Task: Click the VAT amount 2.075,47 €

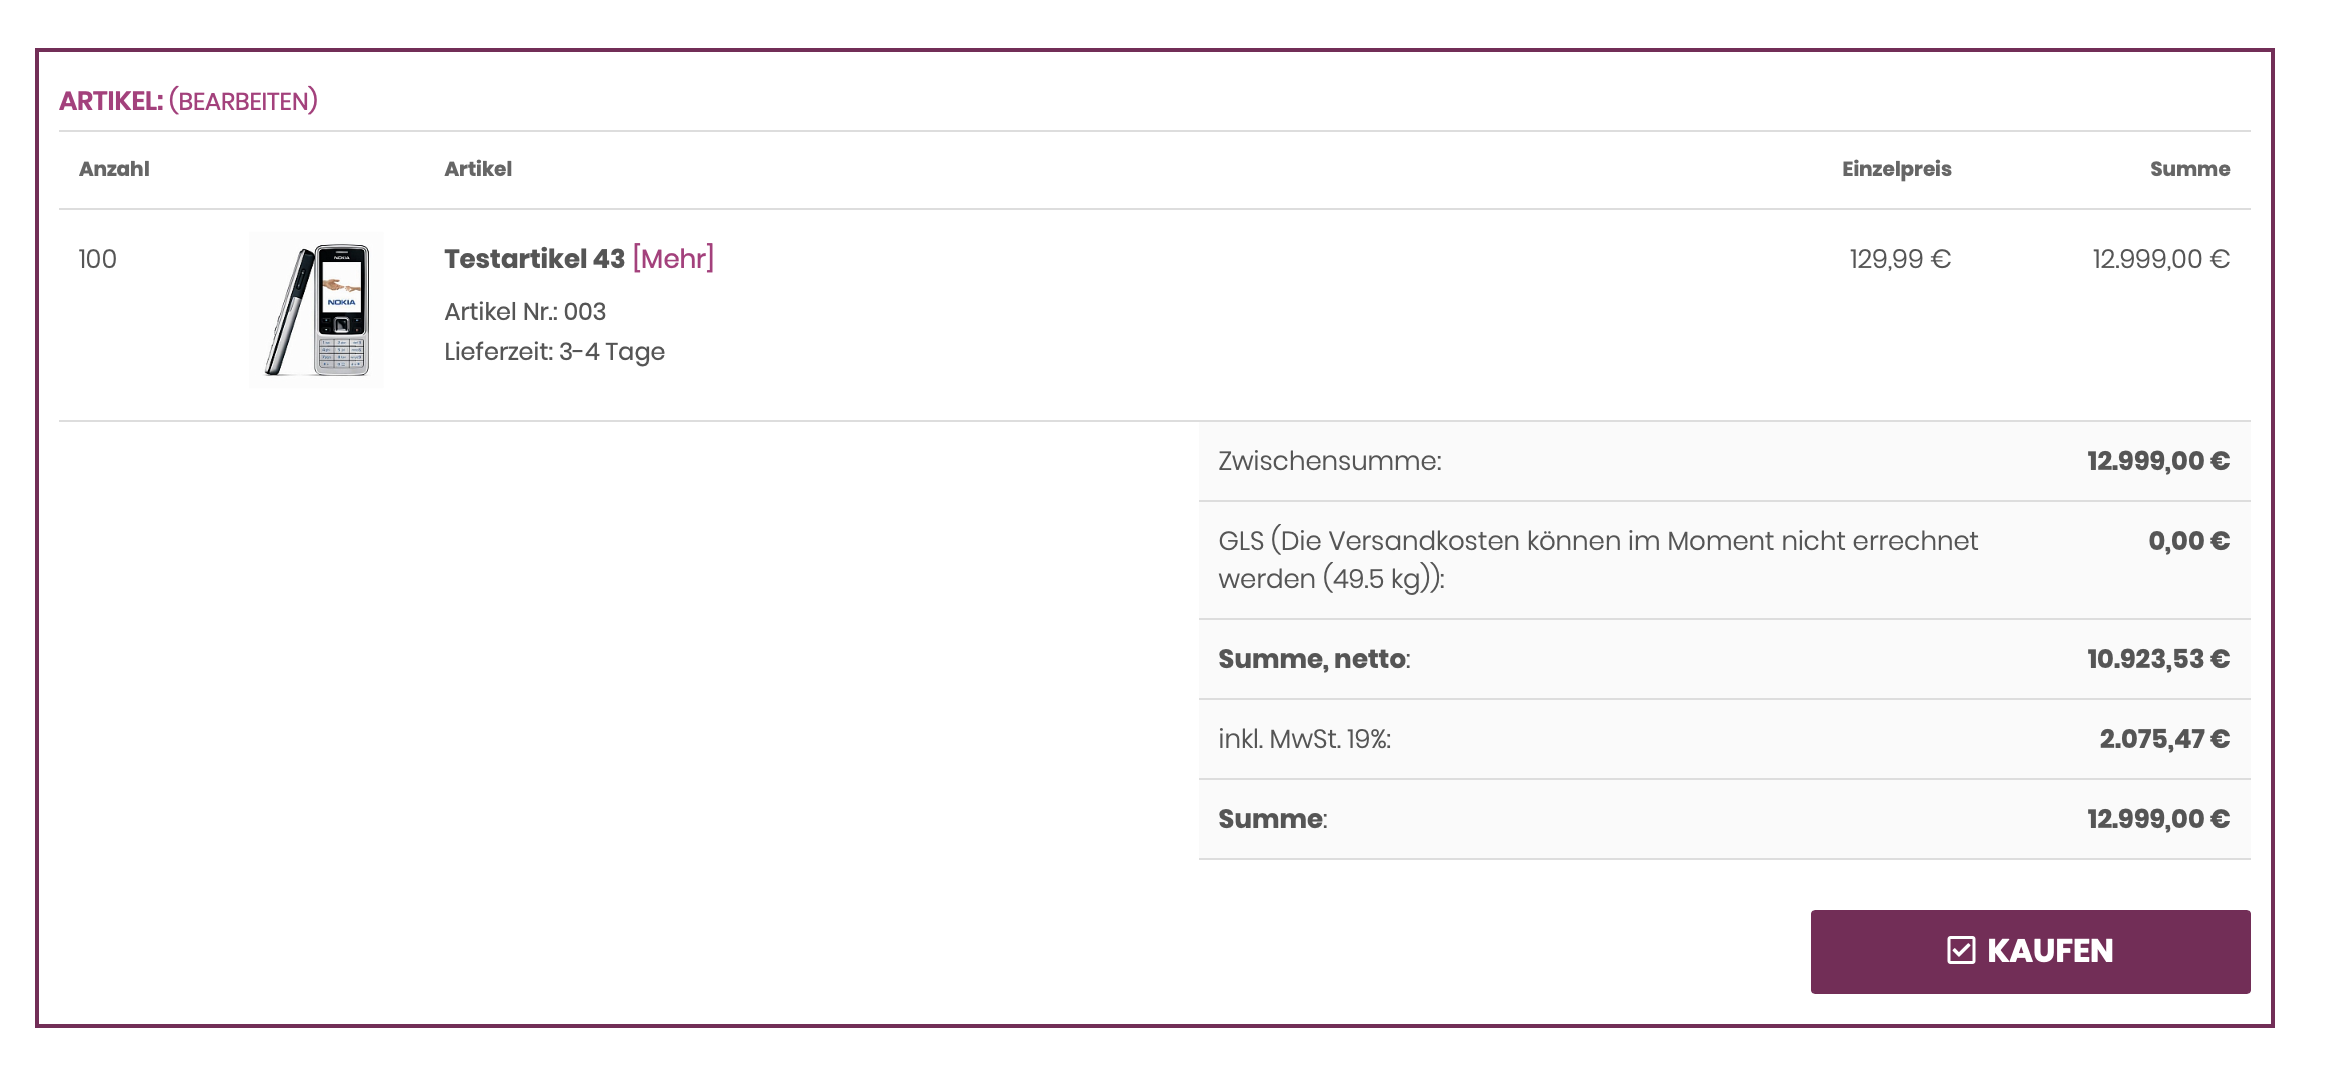Action: point(2163,739)
